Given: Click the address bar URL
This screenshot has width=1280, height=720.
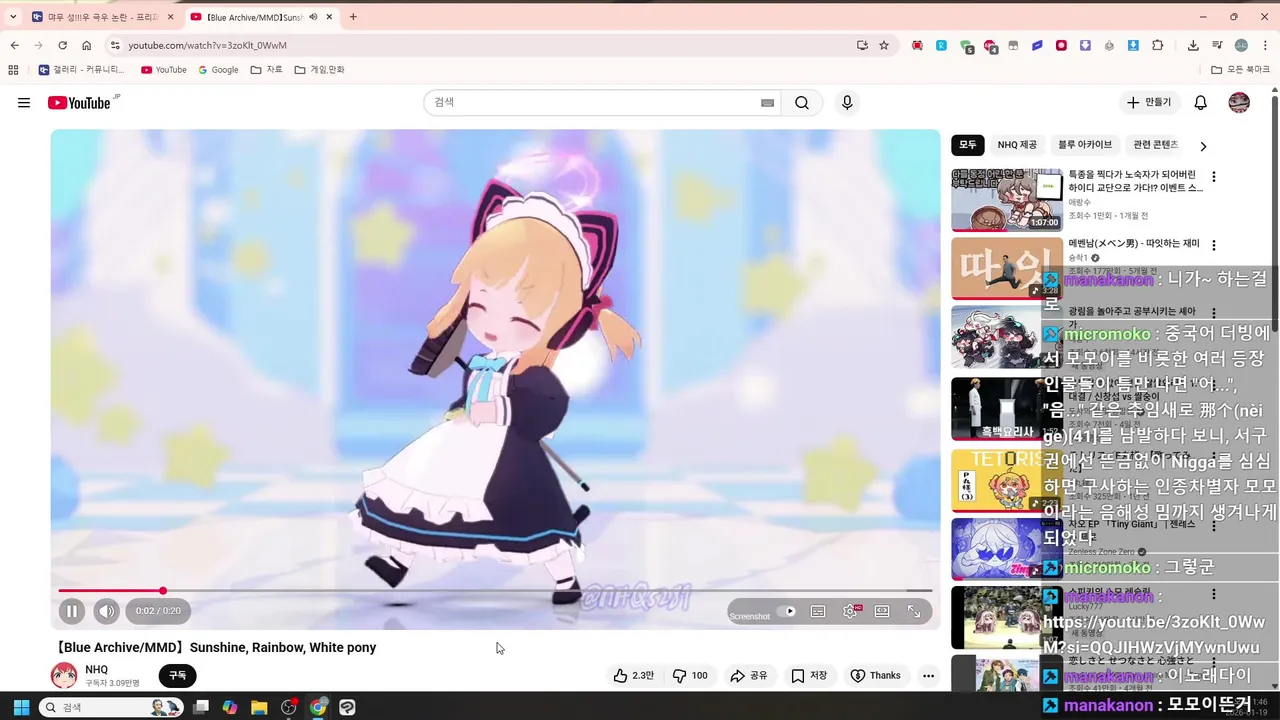Looking at the screenshot, I should point(207,45).
